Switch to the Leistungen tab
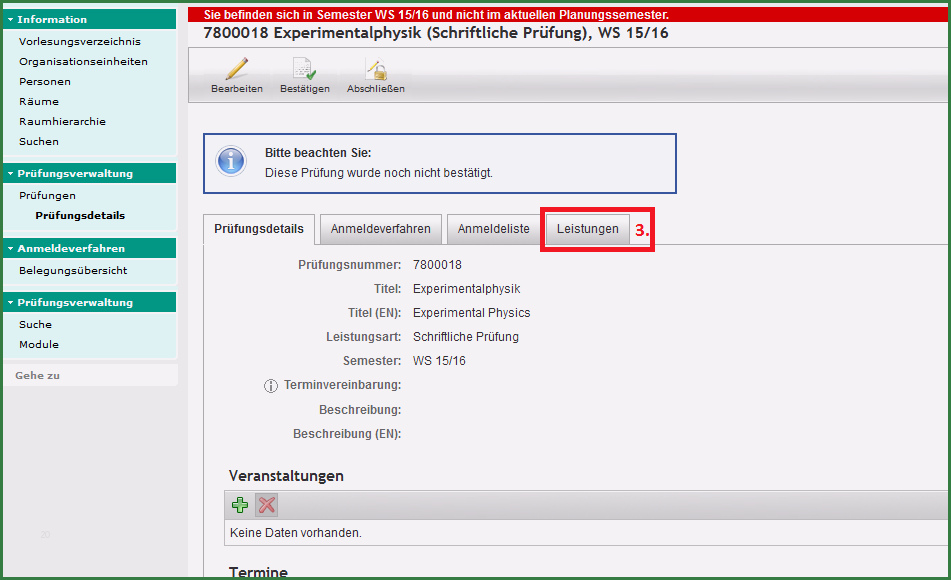 tap(587, 229)
